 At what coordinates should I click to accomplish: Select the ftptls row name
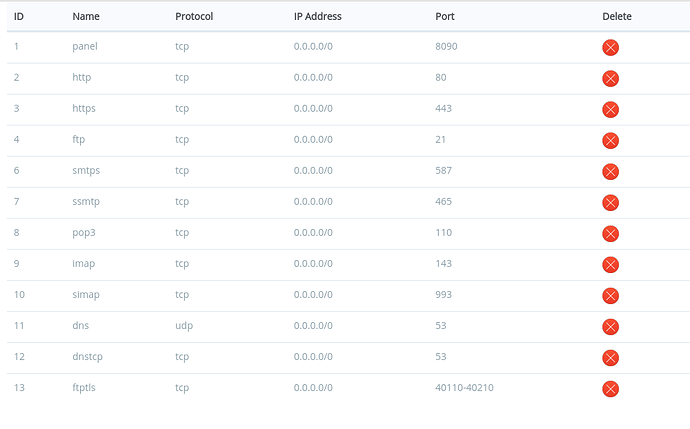tap(84, 388)
